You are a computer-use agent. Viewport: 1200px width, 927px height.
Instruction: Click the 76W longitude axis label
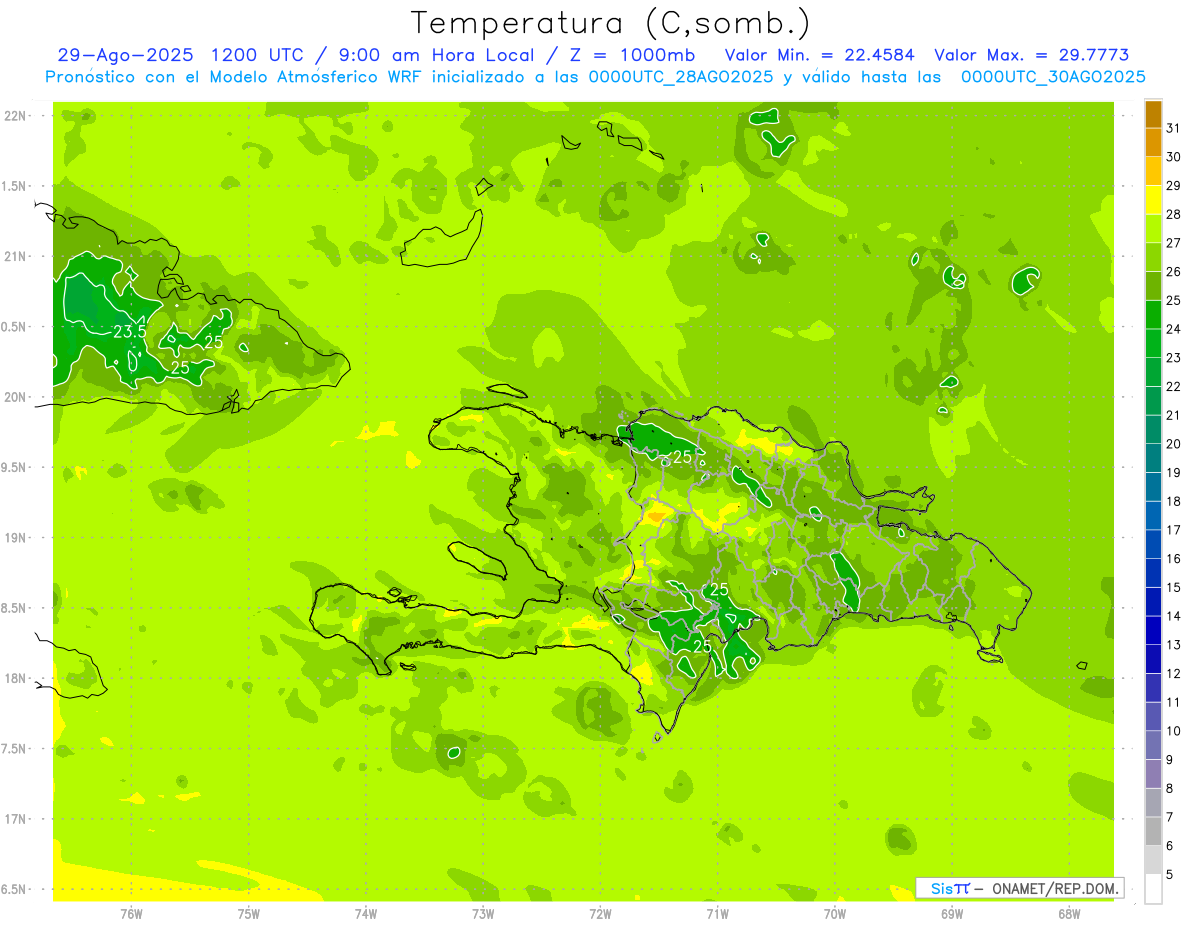(x=131, y=913)
